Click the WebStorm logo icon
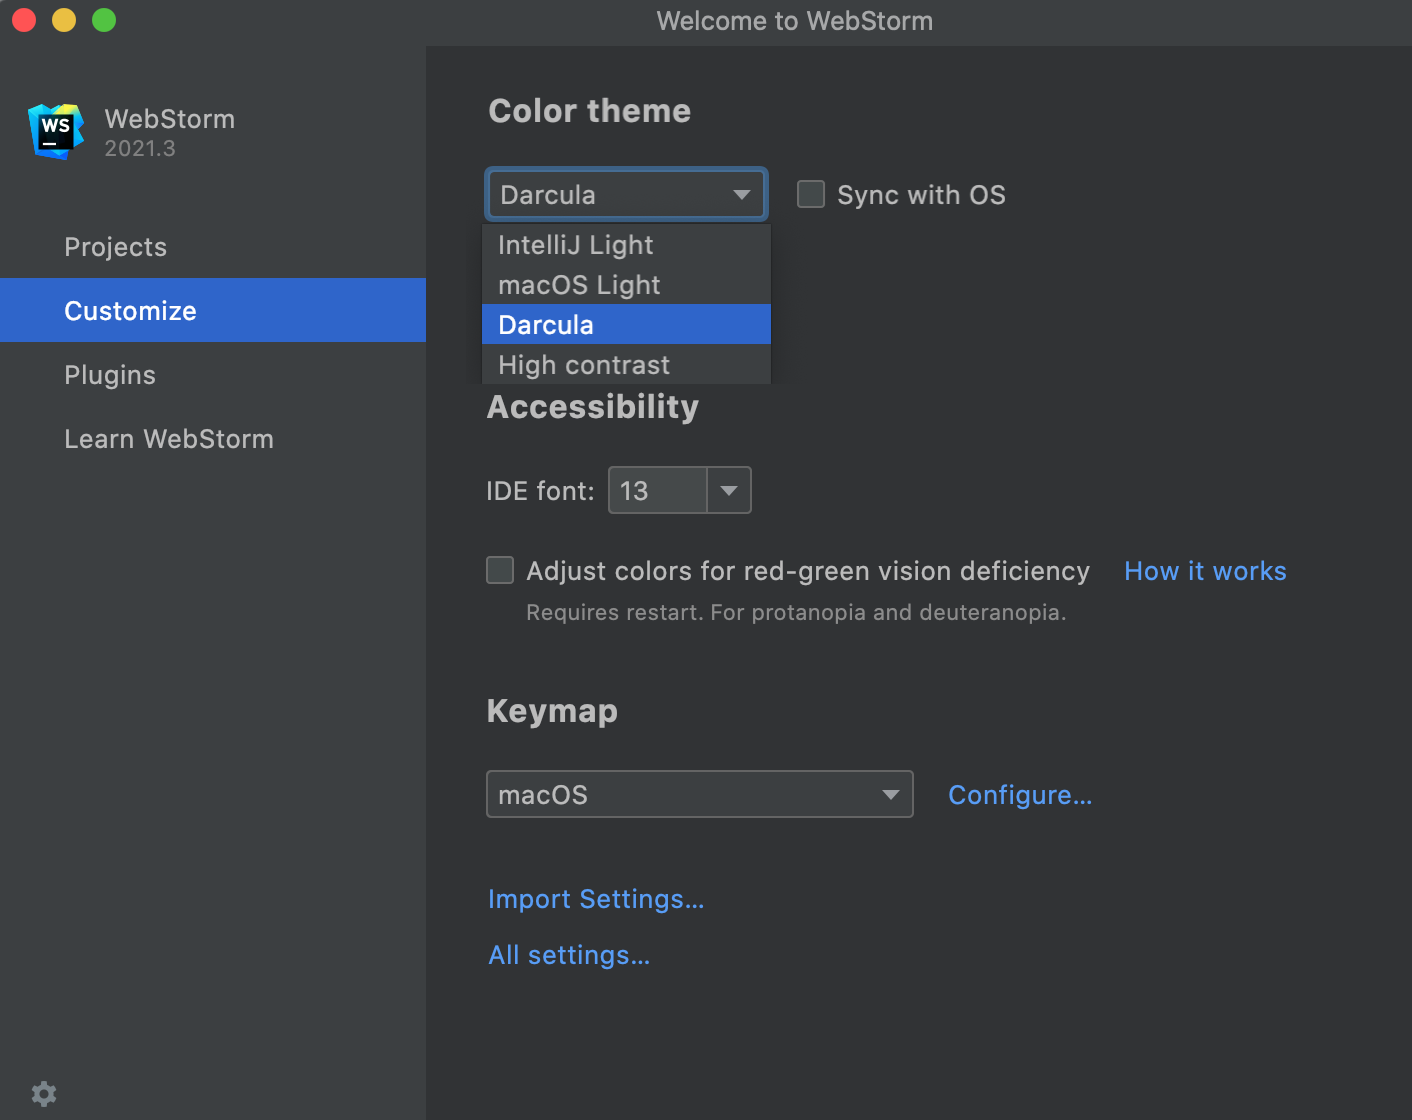 56,131
